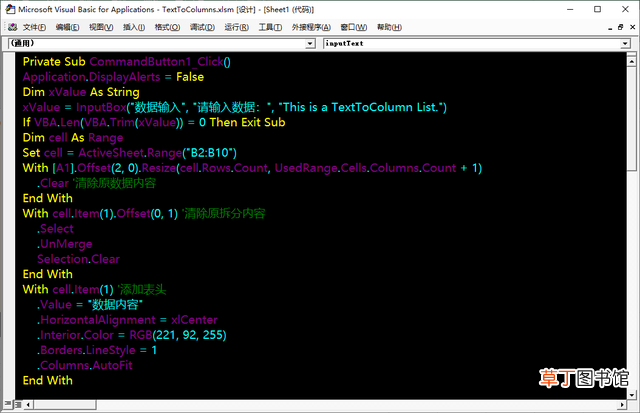Click the 'Dim cell As Range' line
This screenshot has height=413, width=640.
[73, 138]
